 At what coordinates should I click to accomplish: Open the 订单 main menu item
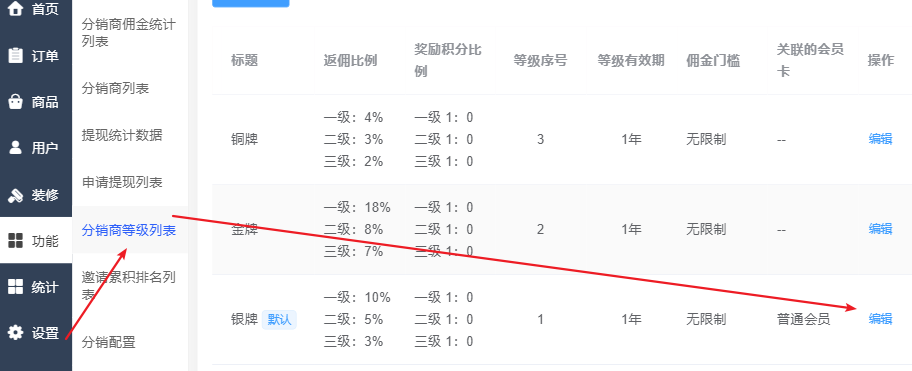[x=35, y=56]
